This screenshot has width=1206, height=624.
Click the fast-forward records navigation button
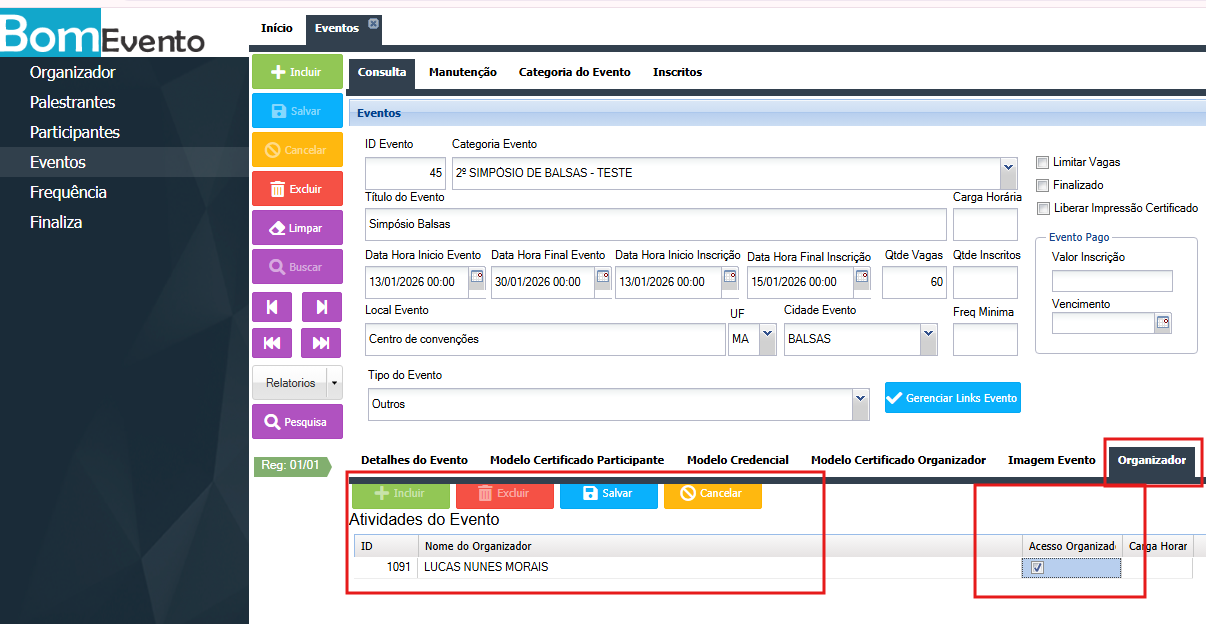[321, 343]
